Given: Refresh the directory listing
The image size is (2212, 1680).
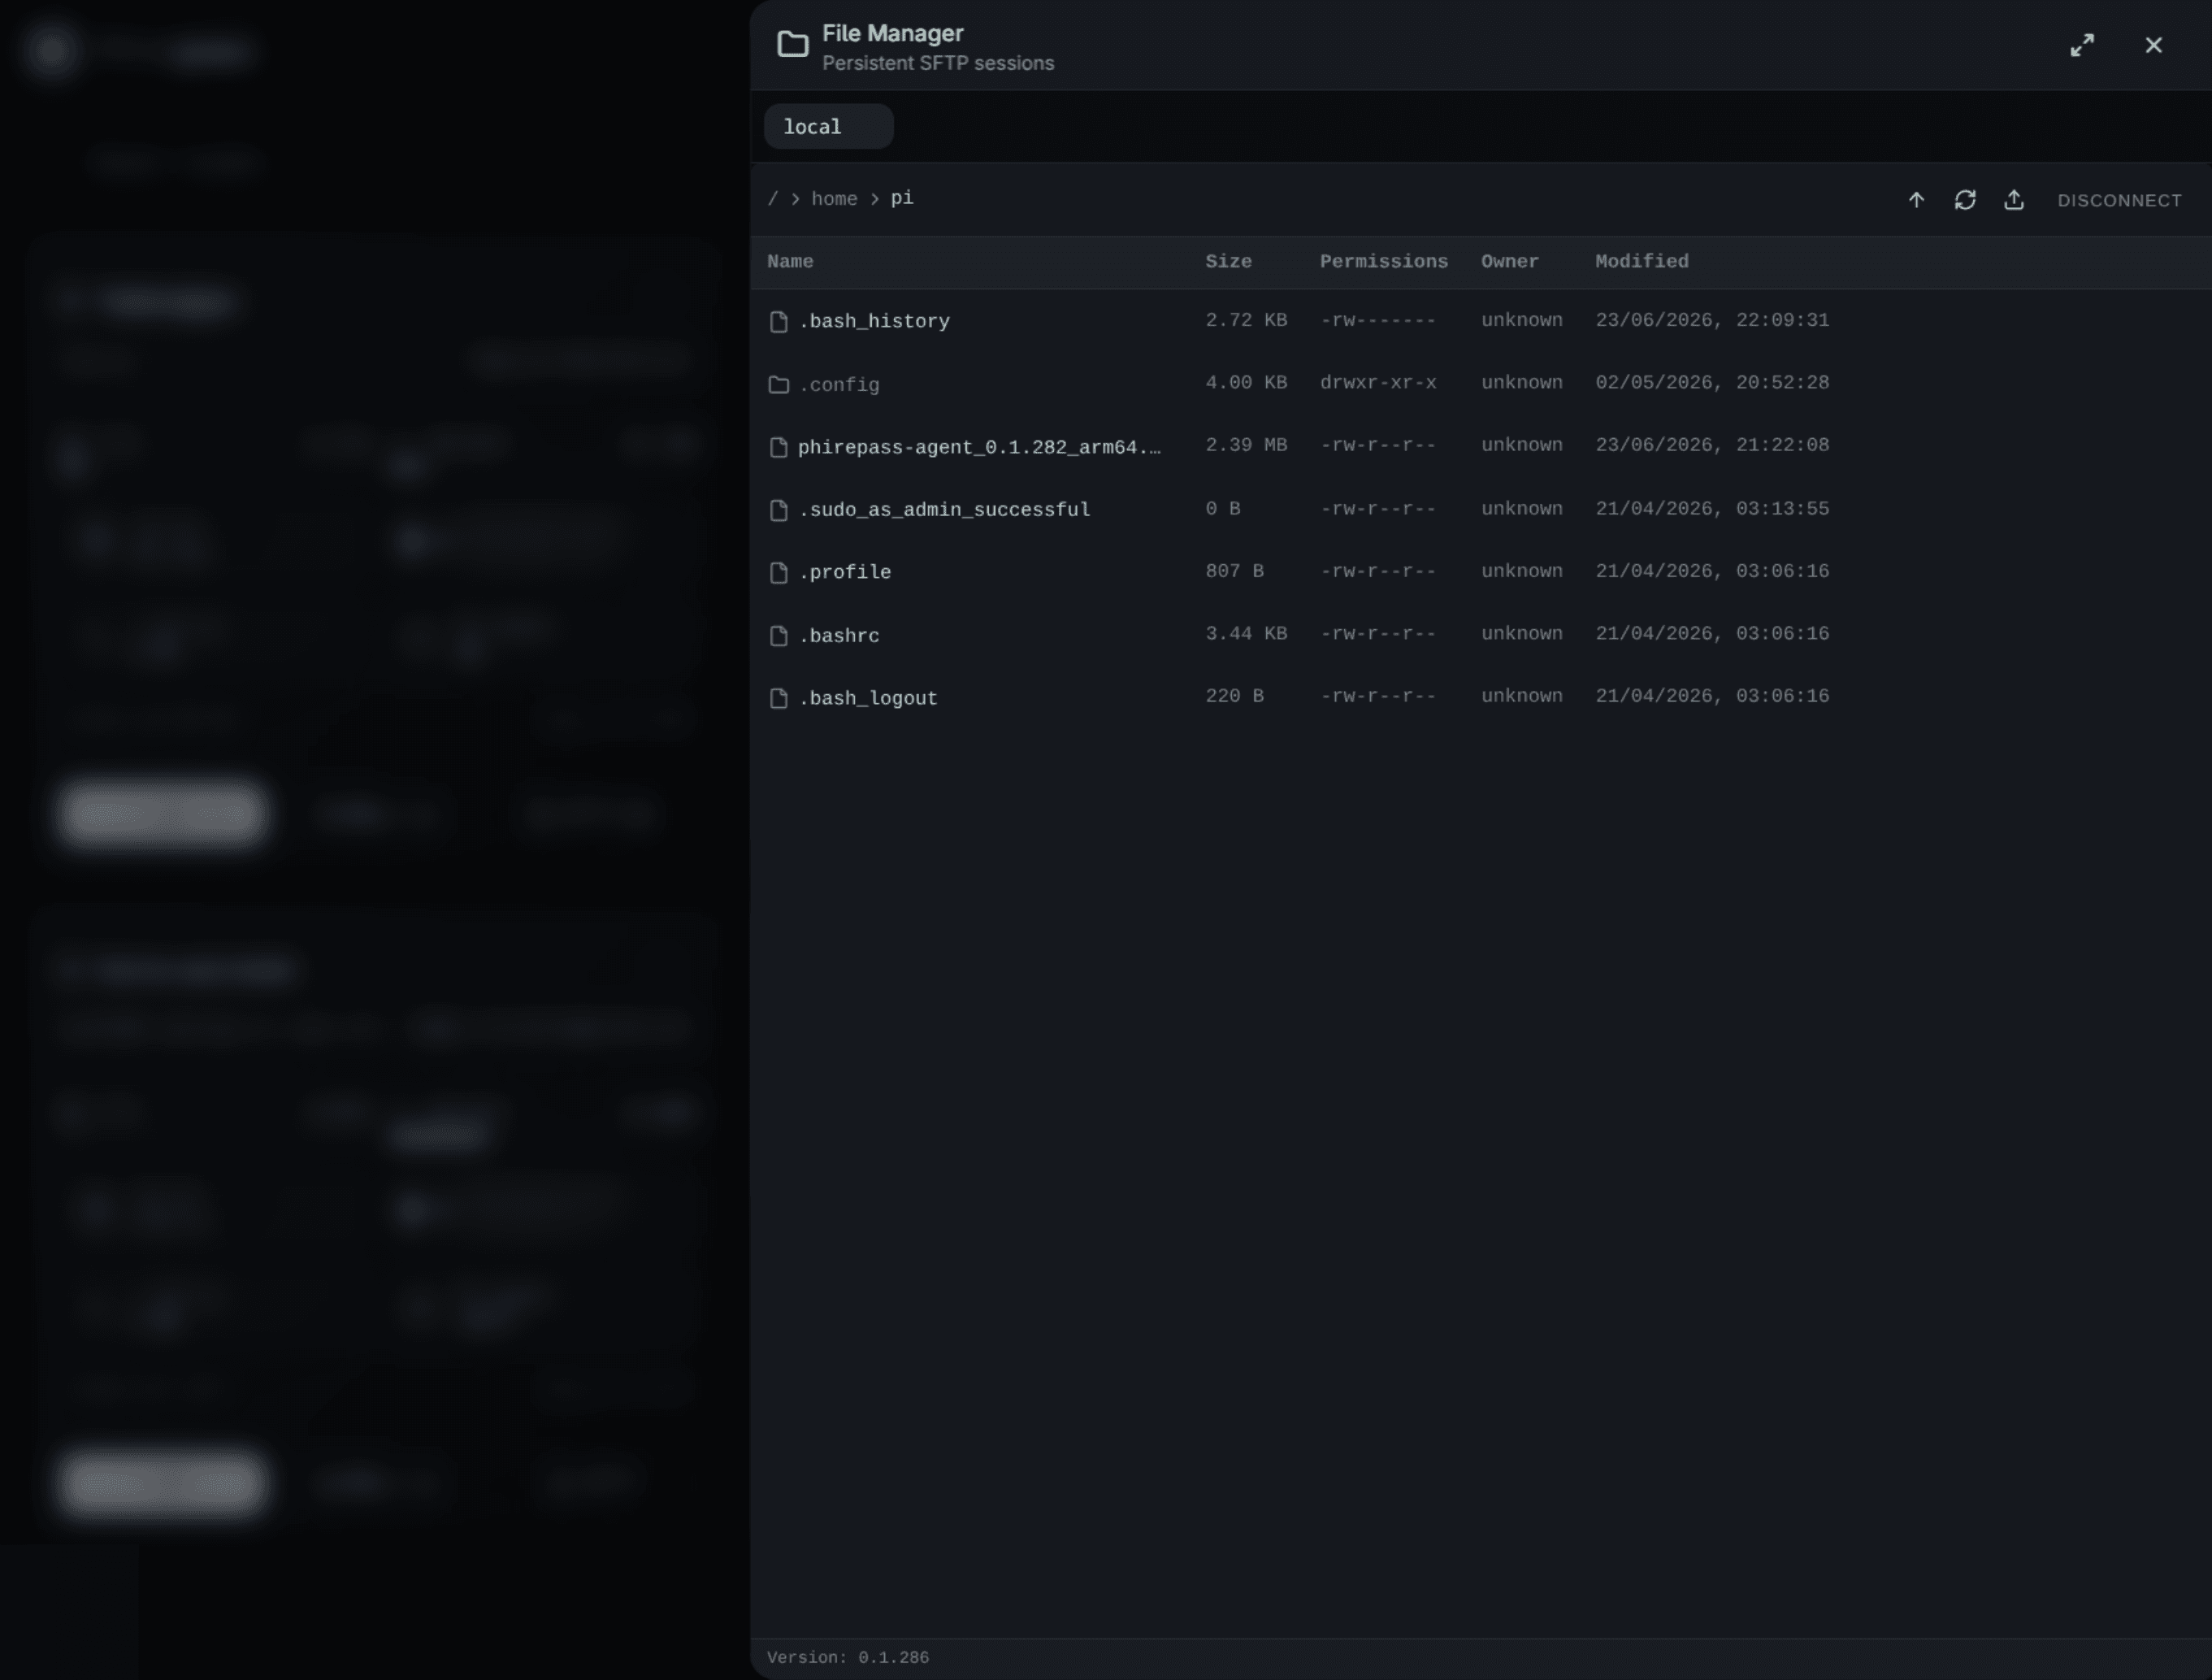Looking at the screenshot, I should 1965,200.
